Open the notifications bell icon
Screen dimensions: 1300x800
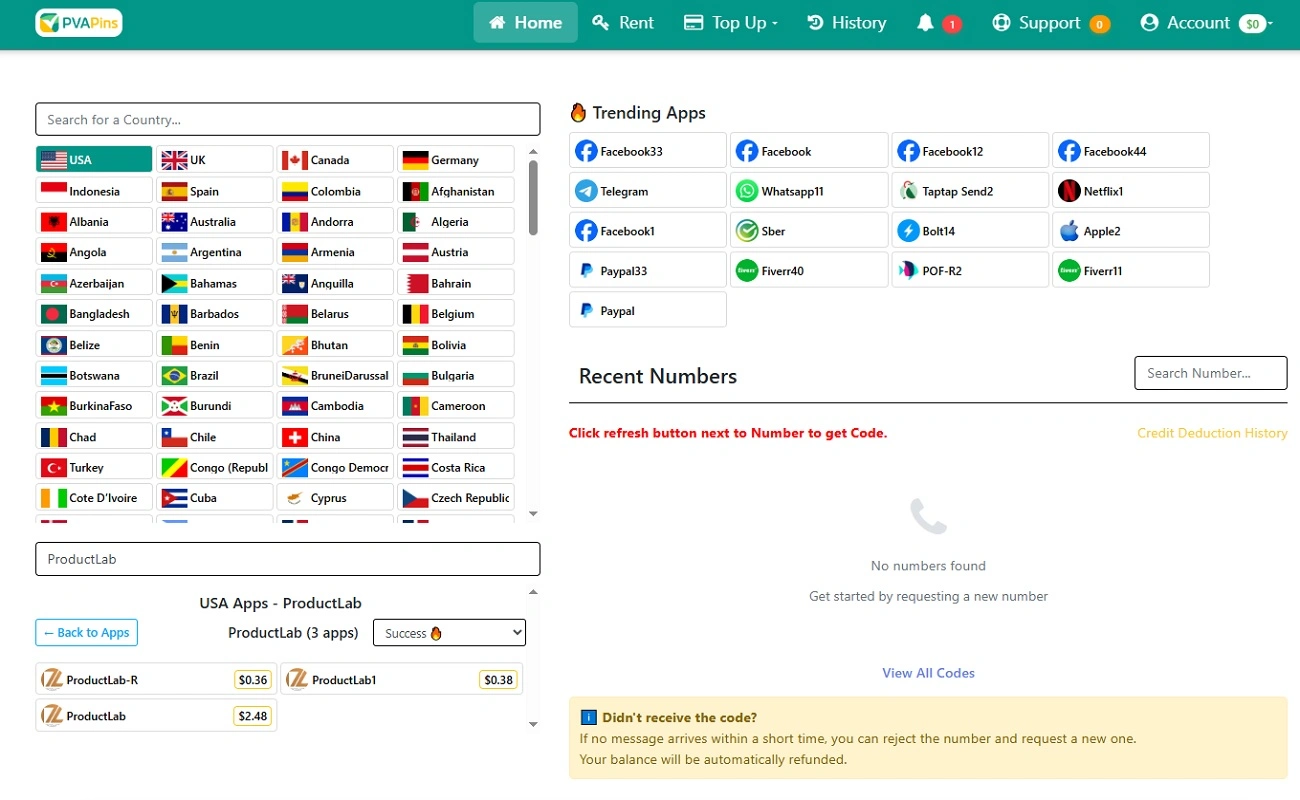[925, 23]
